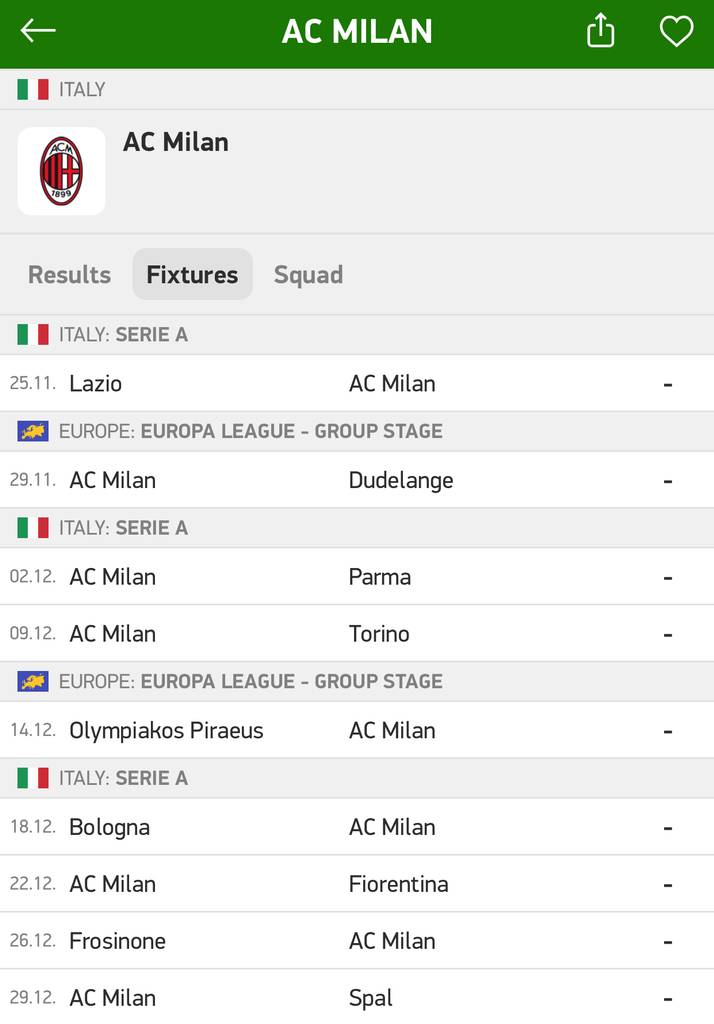Open the first Italy: Serie A league header

pyautogui.click(x=357, y=334)
